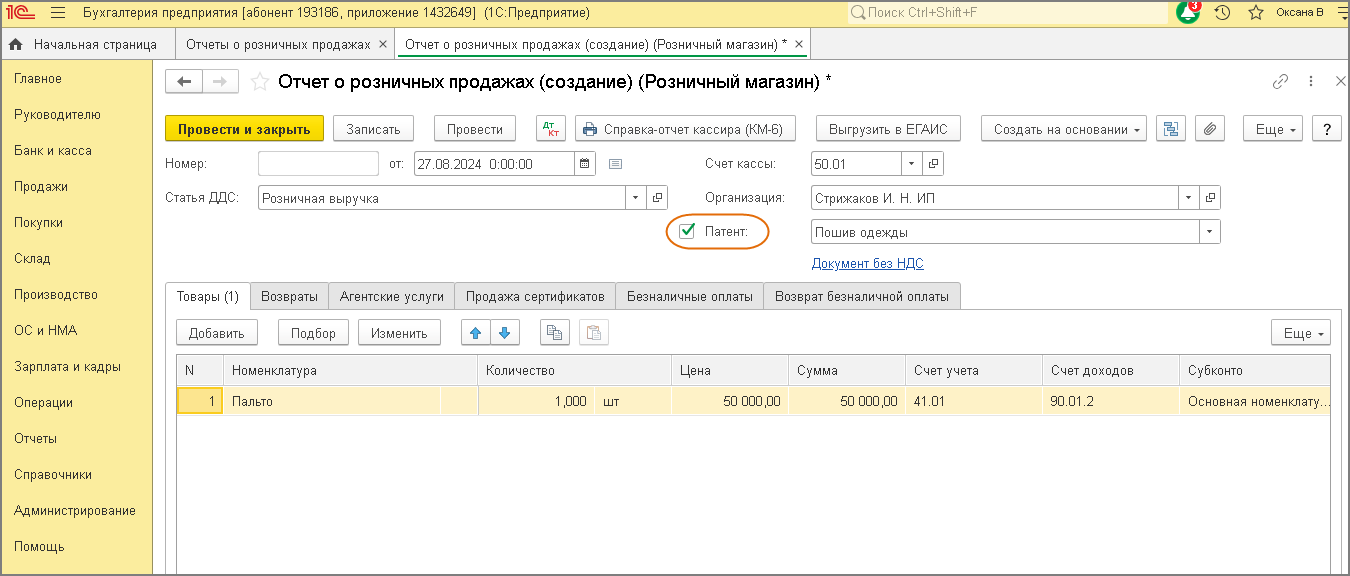Paste rows with the clipboard icon

(x=593, y=333)
